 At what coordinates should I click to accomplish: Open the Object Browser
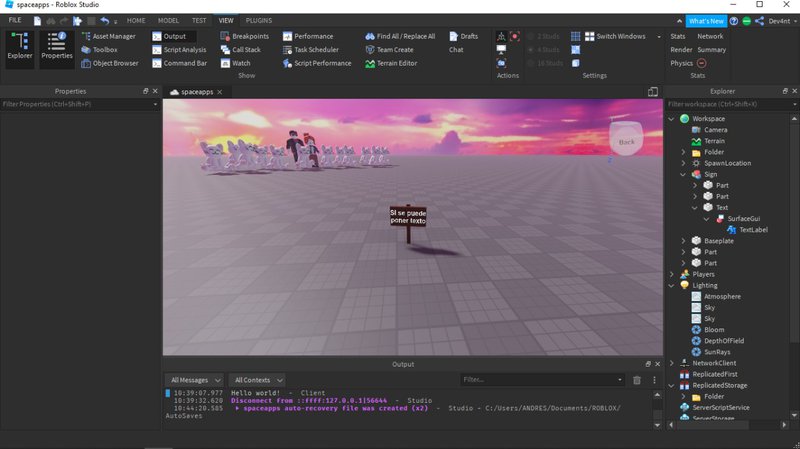[x=110, y=63]
